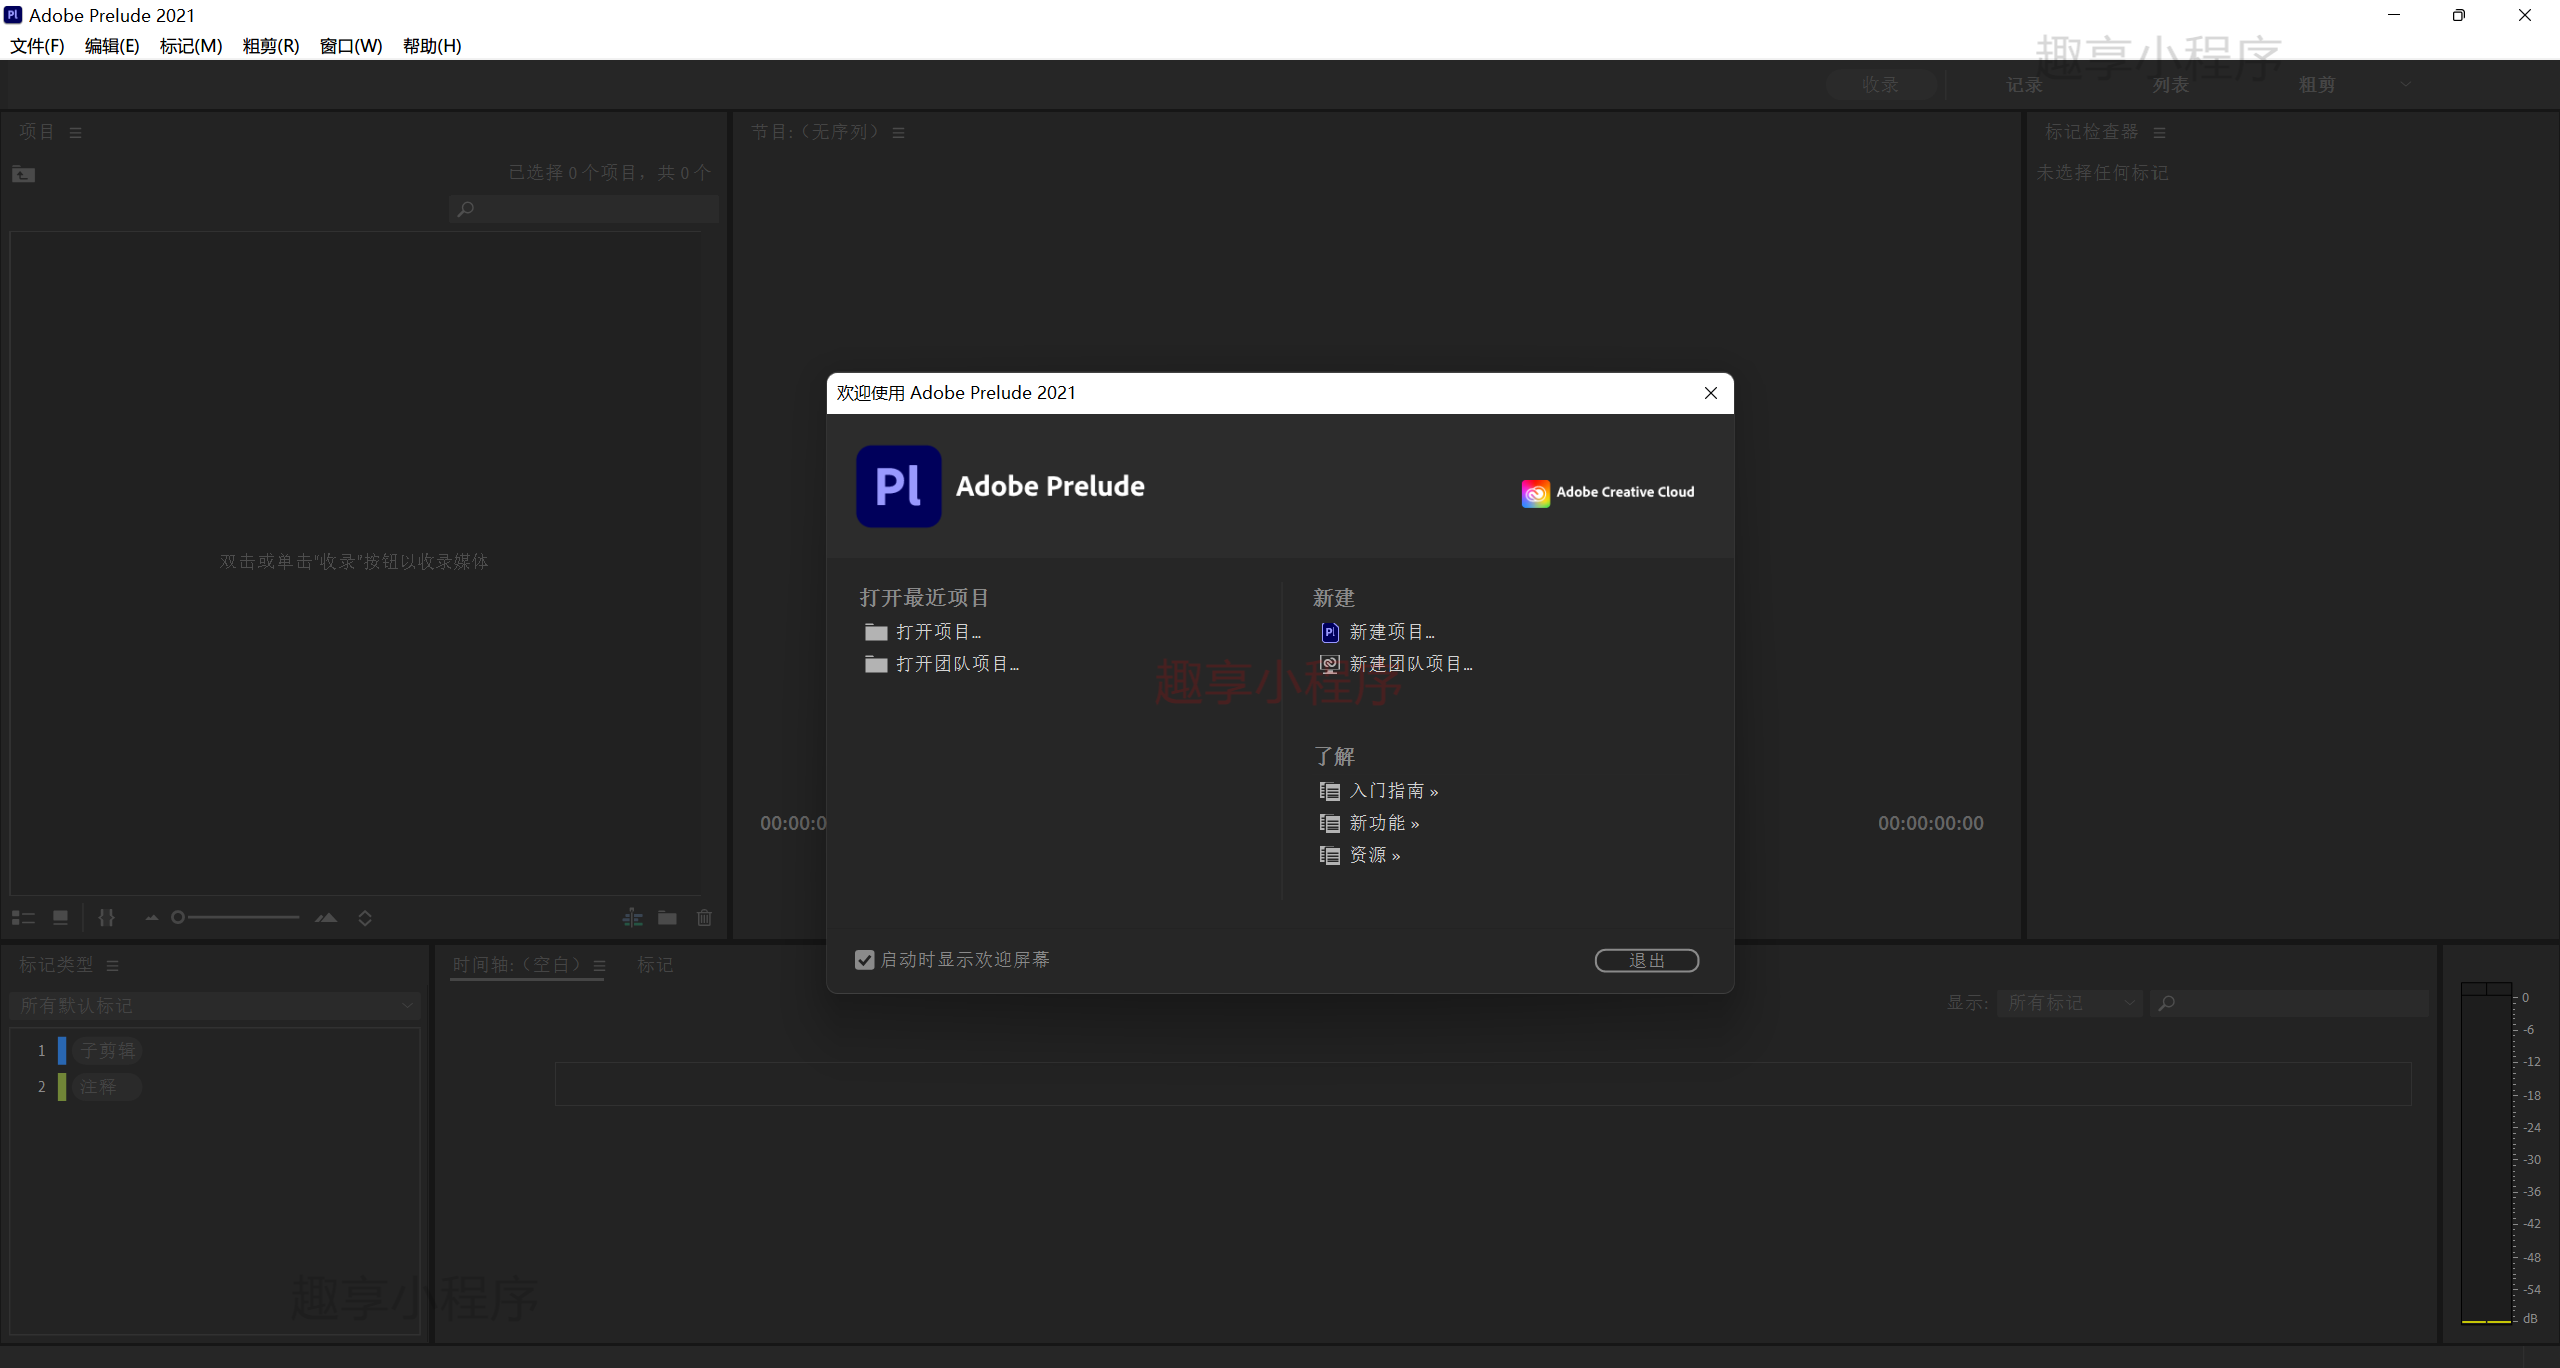Image resolution: width=2560 pixels, height=1368 pixels.
Task: Switch to the 标记 tab in timeline panel
Action: [655, 965]
